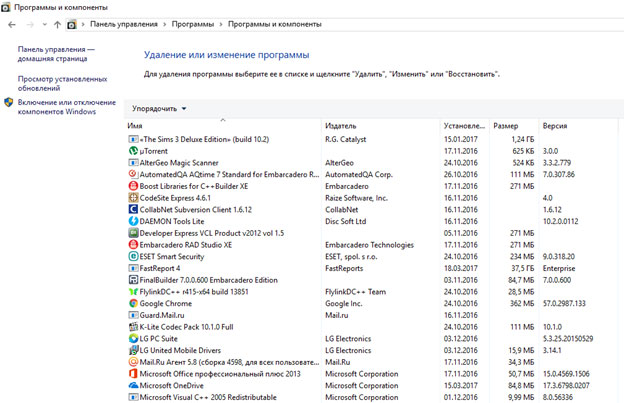Sort by the 'Размер' column header
The image size is (624, 403).
click(x=505, y=126)
